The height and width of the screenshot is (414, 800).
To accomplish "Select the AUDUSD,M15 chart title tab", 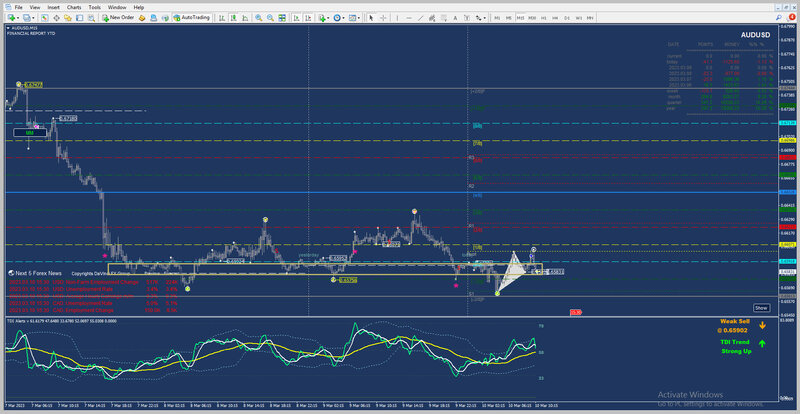I will 25,27.
